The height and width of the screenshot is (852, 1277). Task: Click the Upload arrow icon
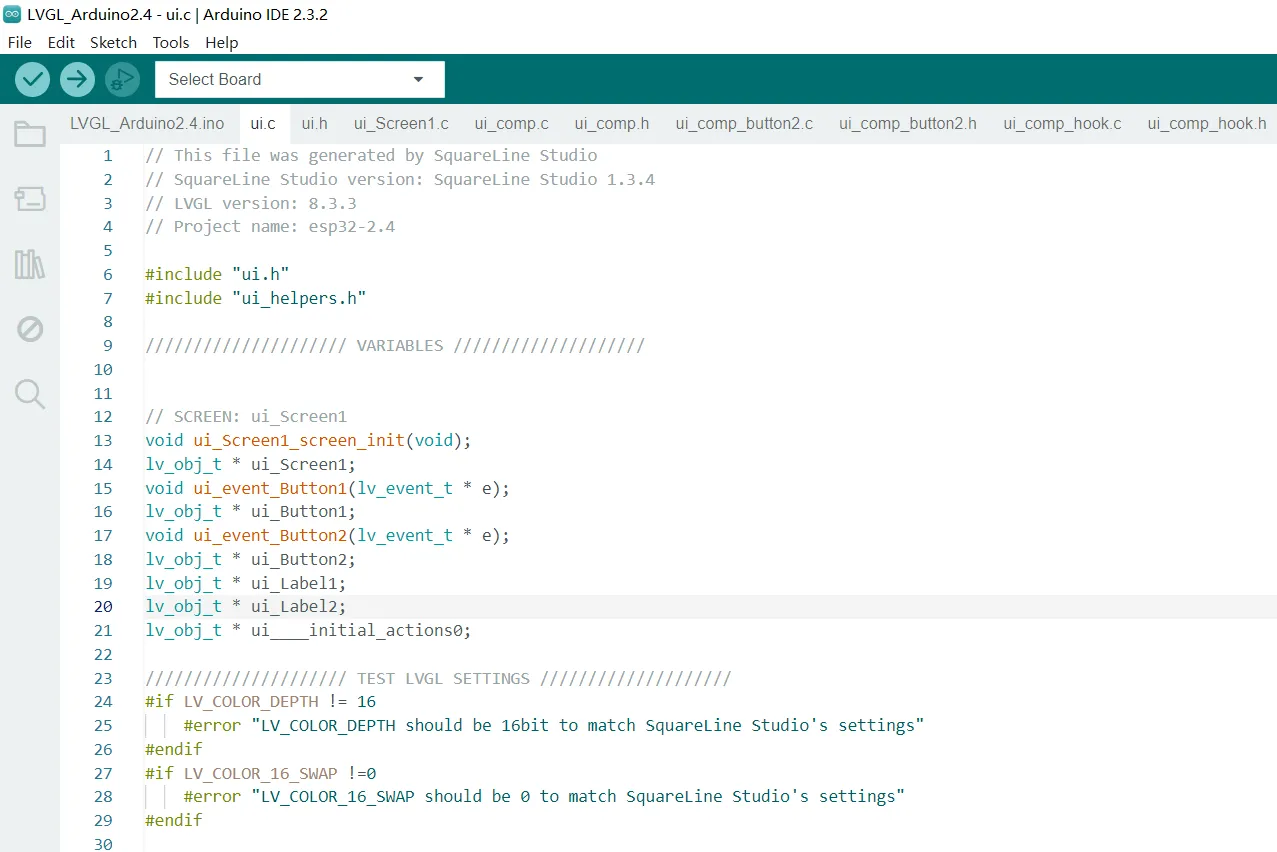[77, 79]
